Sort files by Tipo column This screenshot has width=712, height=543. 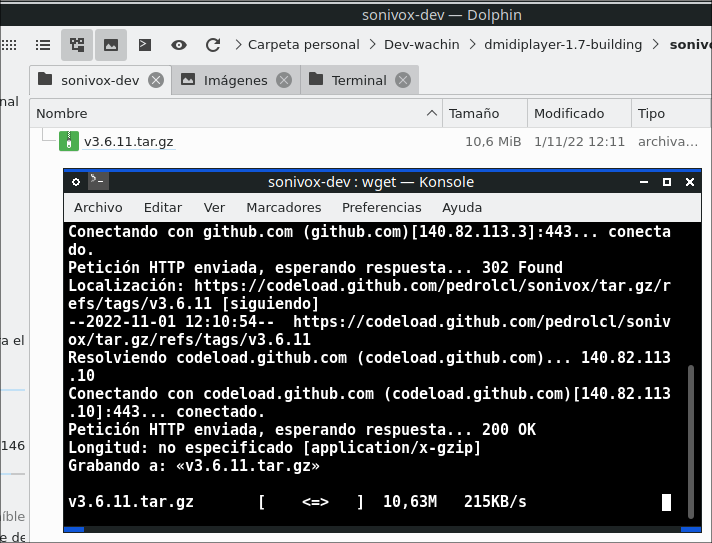671,113
